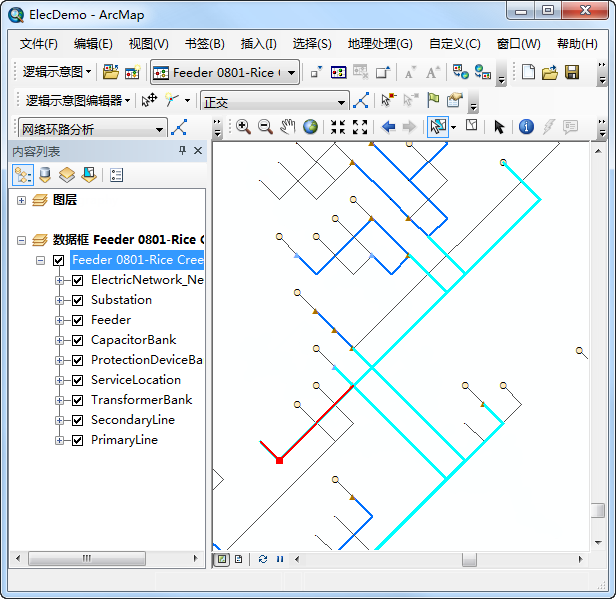Open the 书签(B) menu
616x599 pixels.
[x=204, y=44]
